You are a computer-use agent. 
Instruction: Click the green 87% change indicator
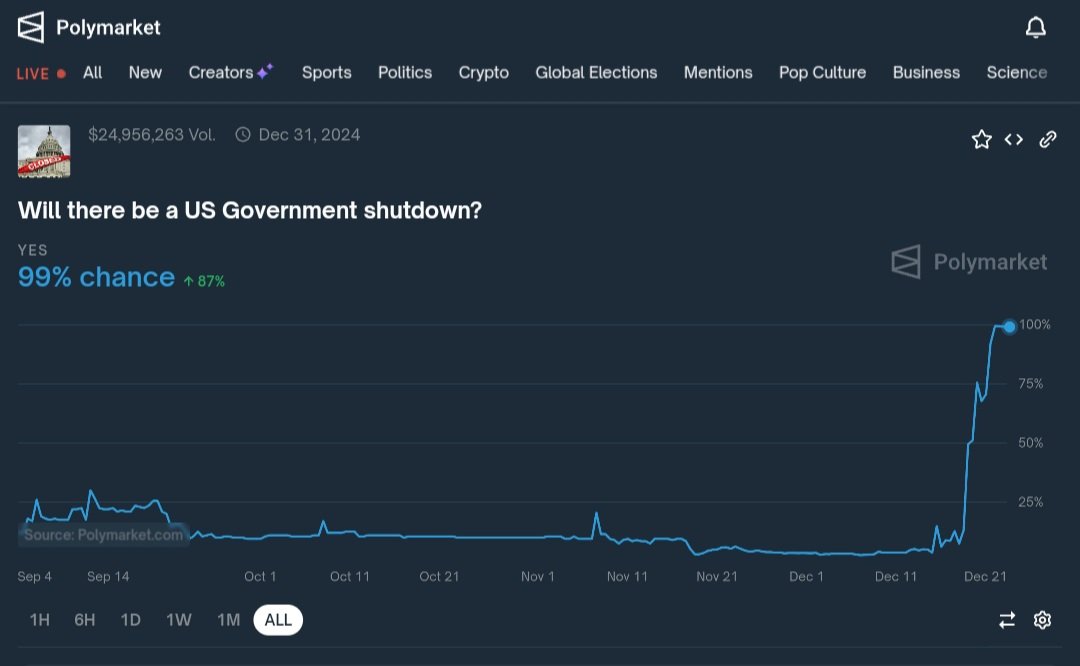[x=204, y=281]
